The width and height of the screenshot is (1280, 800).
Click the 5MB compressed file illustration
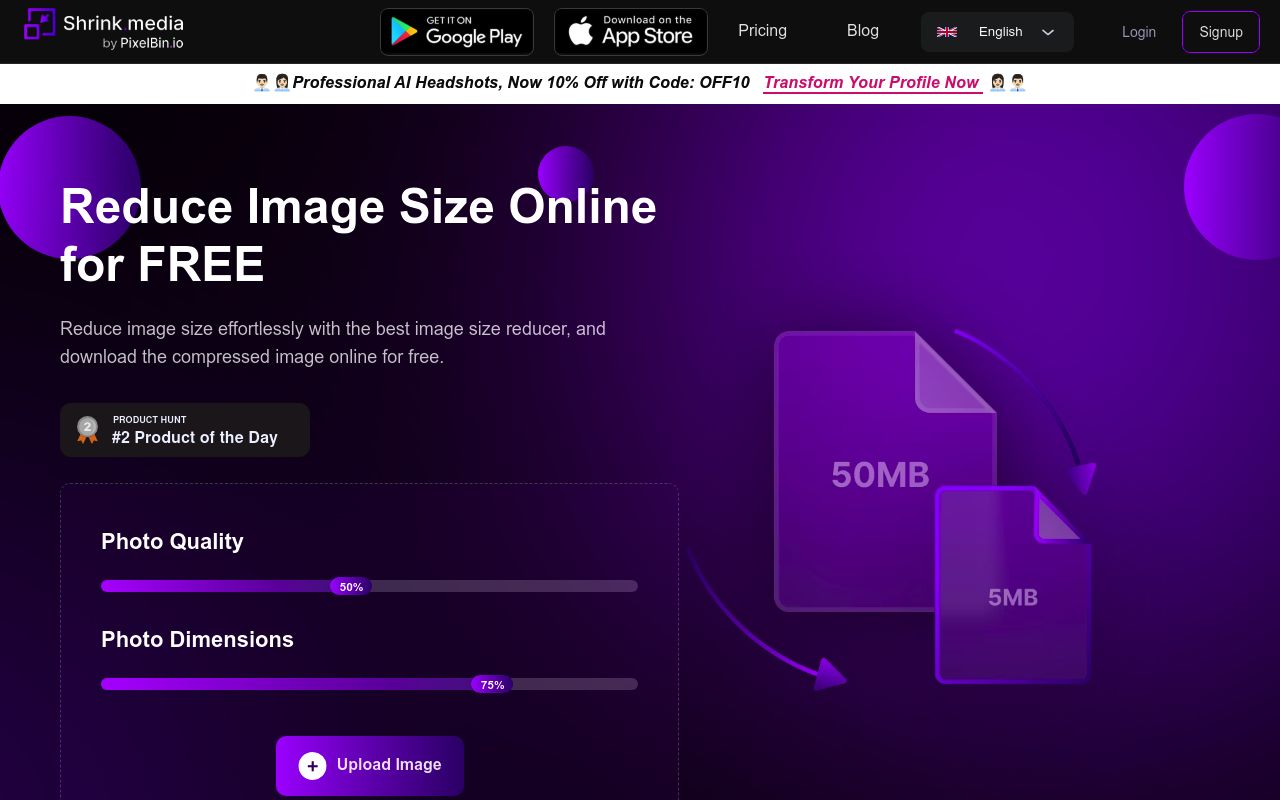[x=1012, y=590]
